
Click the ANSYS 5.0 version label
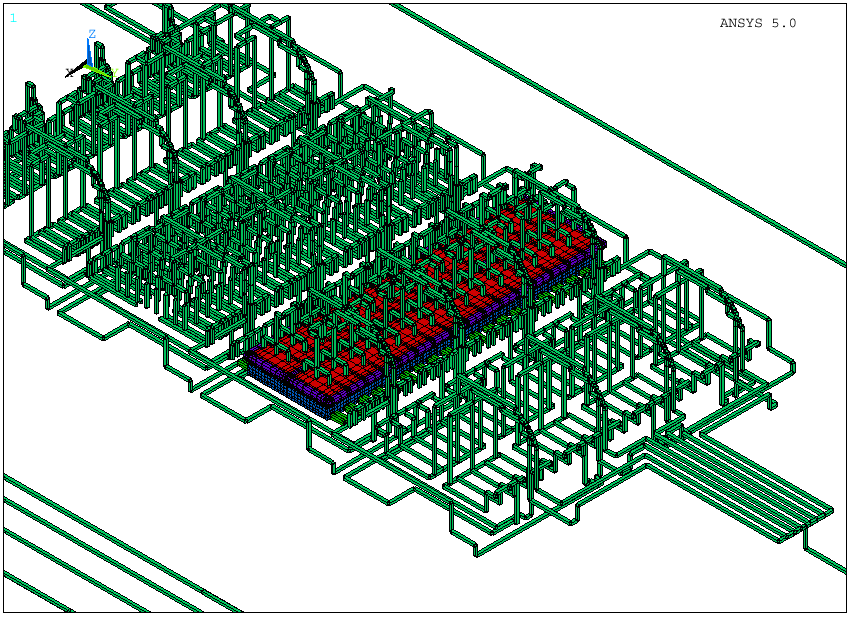[x=757, y=23]
